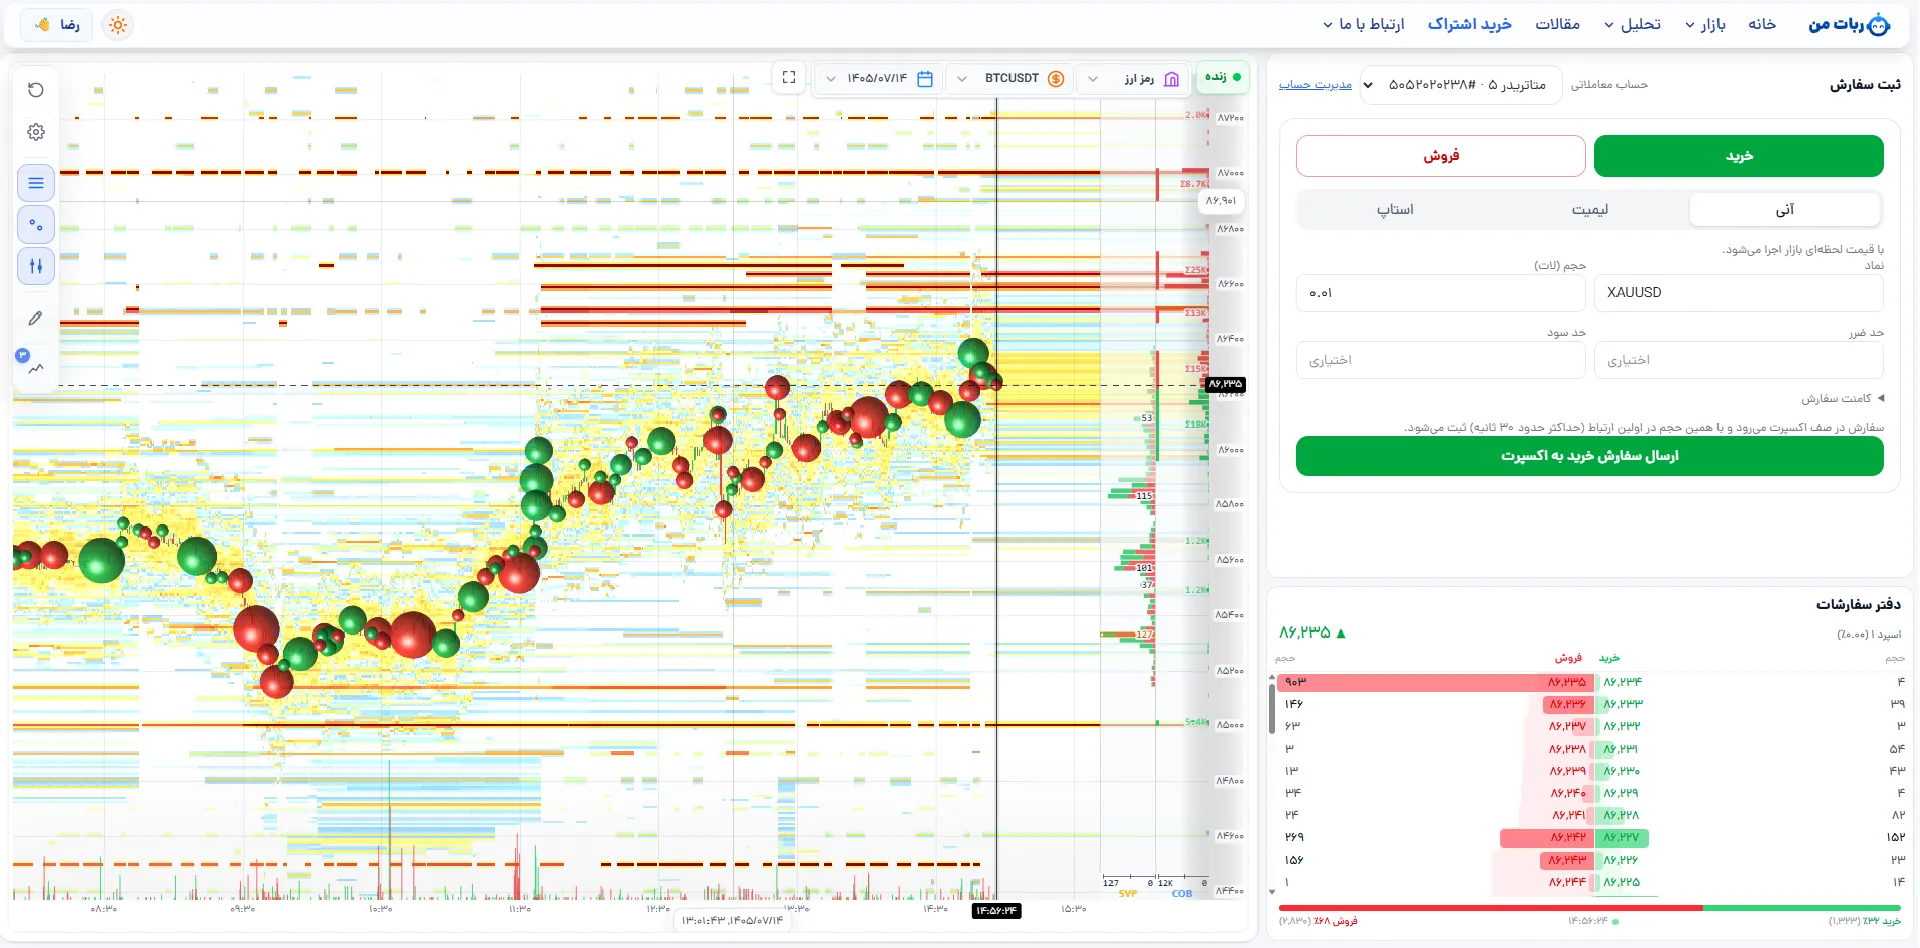Open the BTCUSDT symbol dropdown

click(x=1010, y=78)
